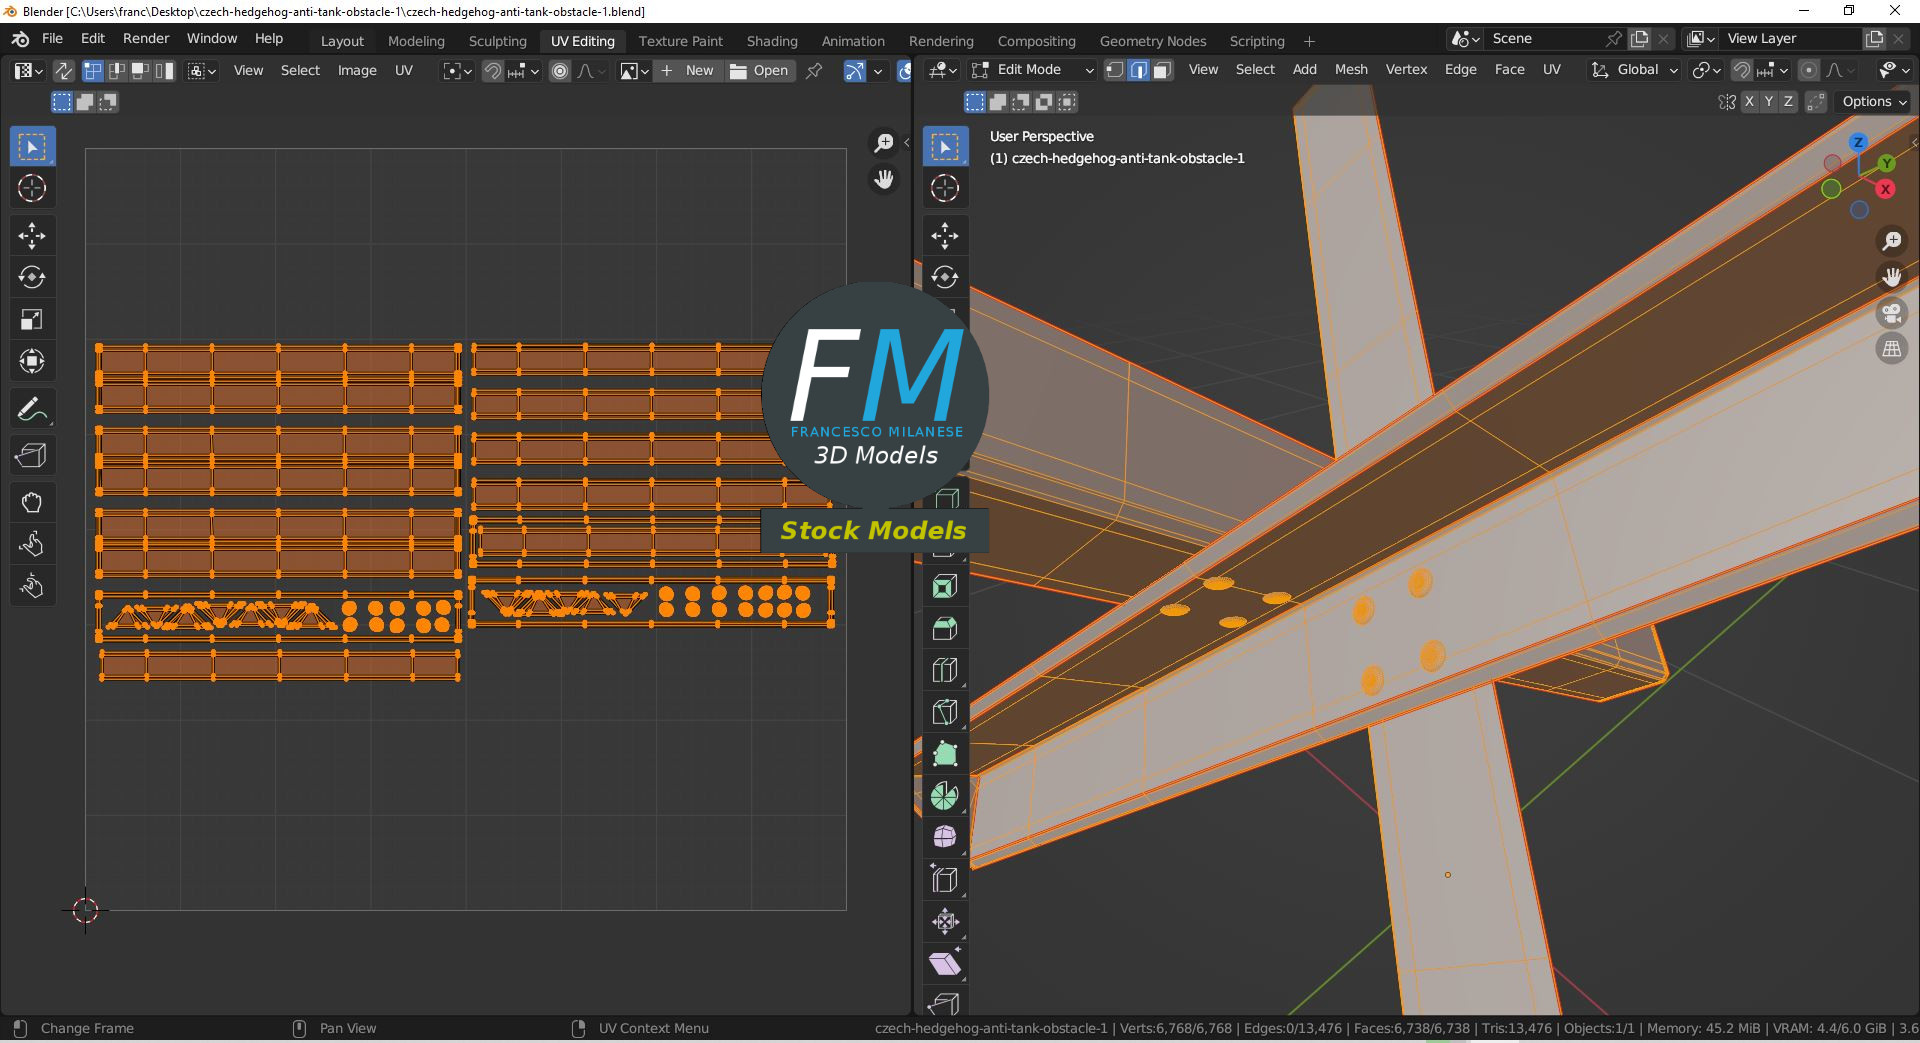Open Global transform orientation dropdown
Screen dimensions: 1920x1043
click(1635, 70)
